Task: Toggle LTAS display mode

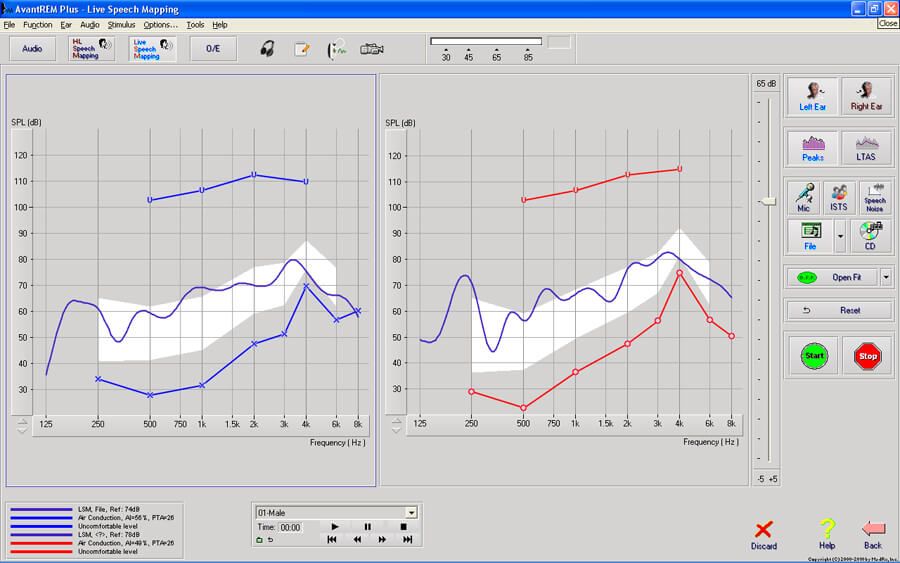Action: (x=866, y=148)
